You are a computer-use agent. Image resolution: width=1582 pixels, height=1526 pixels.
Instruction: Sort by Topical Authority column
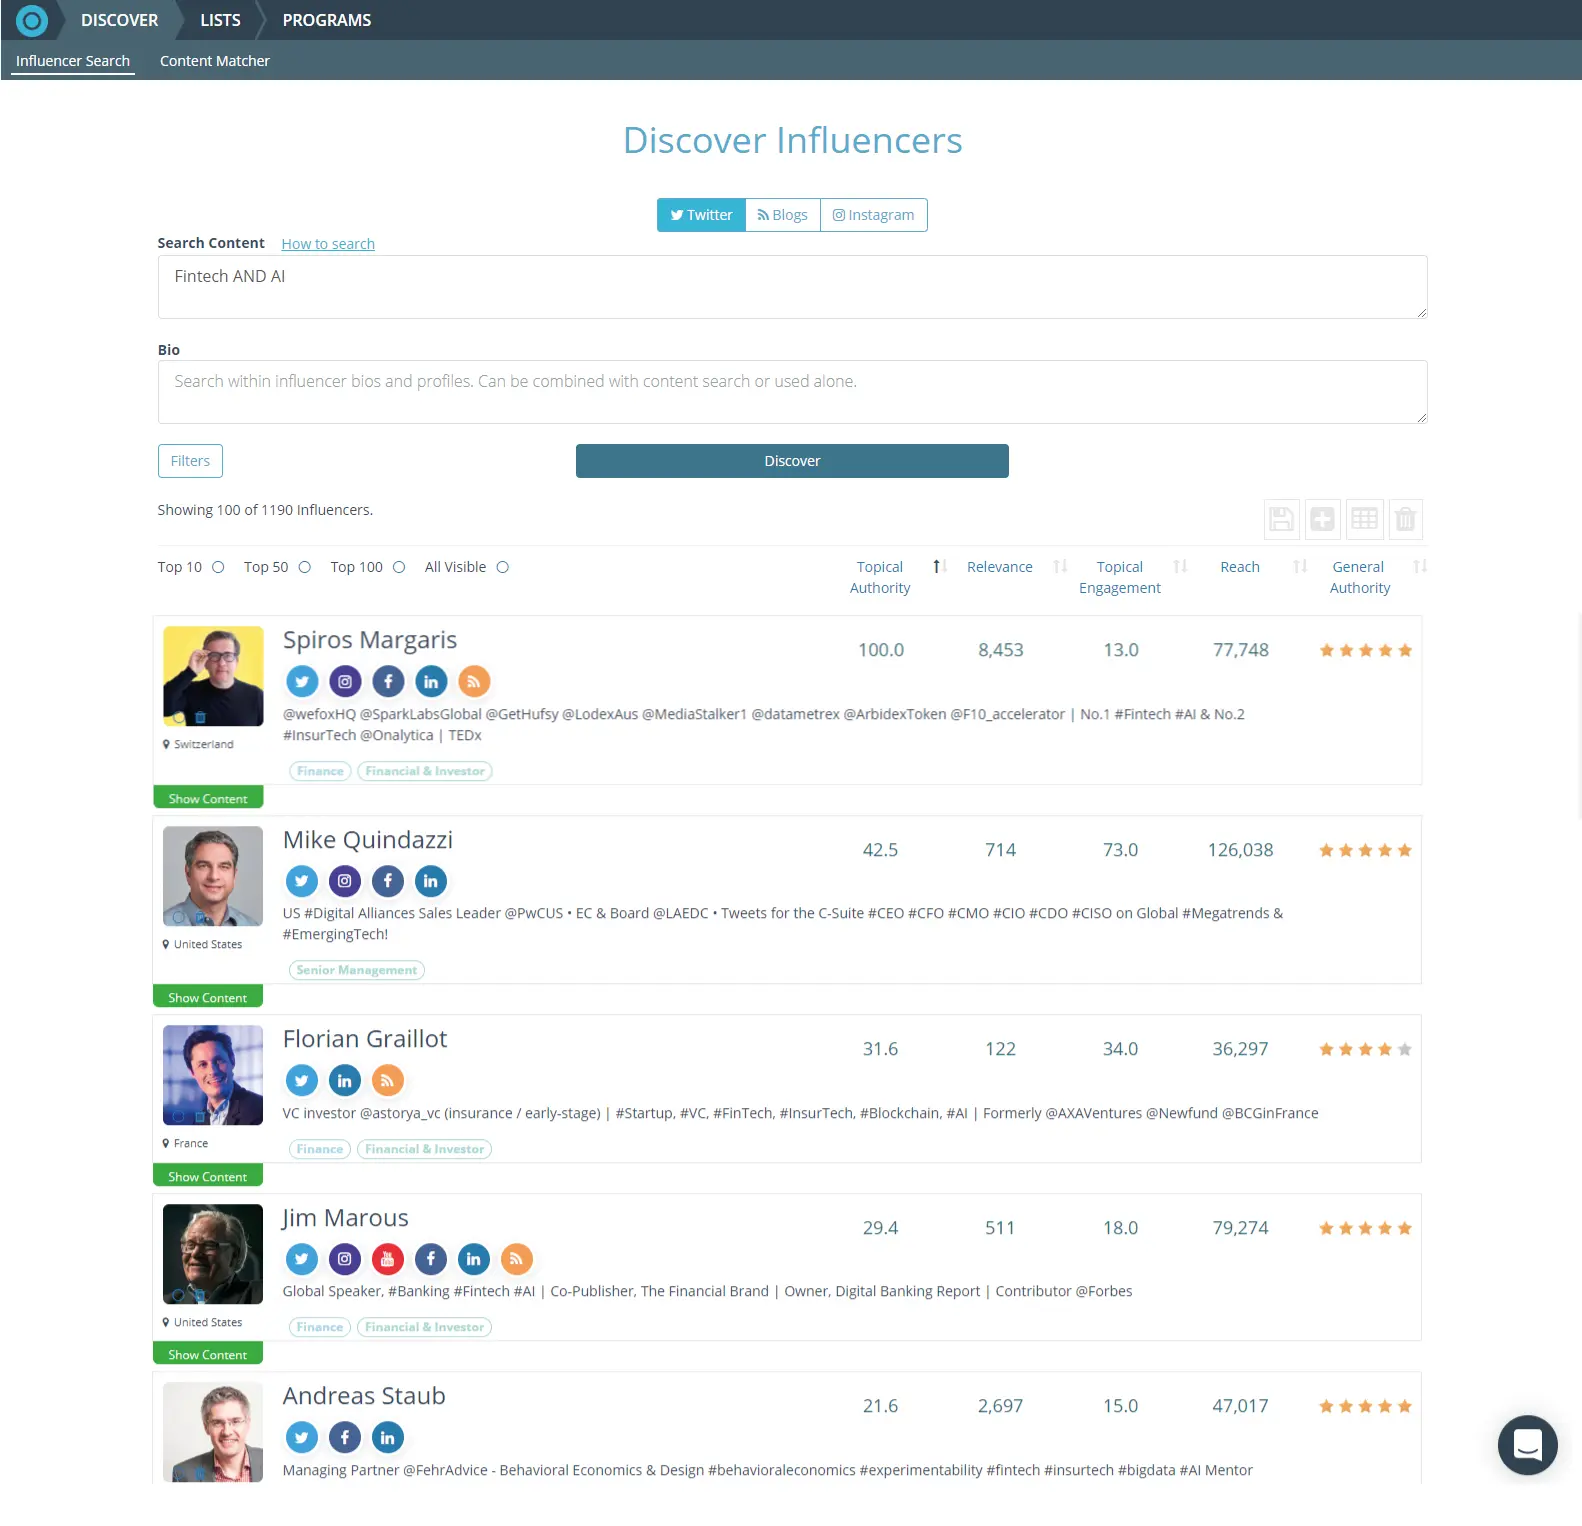(880, 577)
